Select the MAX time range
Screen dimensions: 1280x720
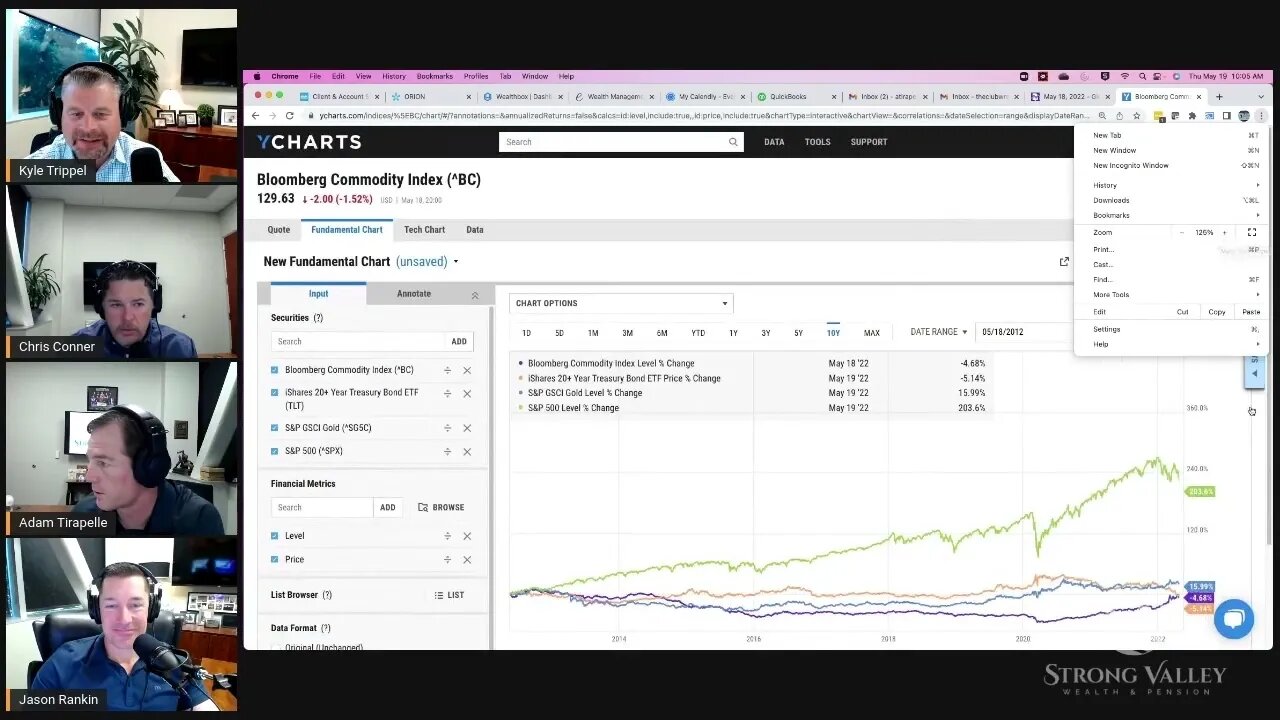(872, 333)
